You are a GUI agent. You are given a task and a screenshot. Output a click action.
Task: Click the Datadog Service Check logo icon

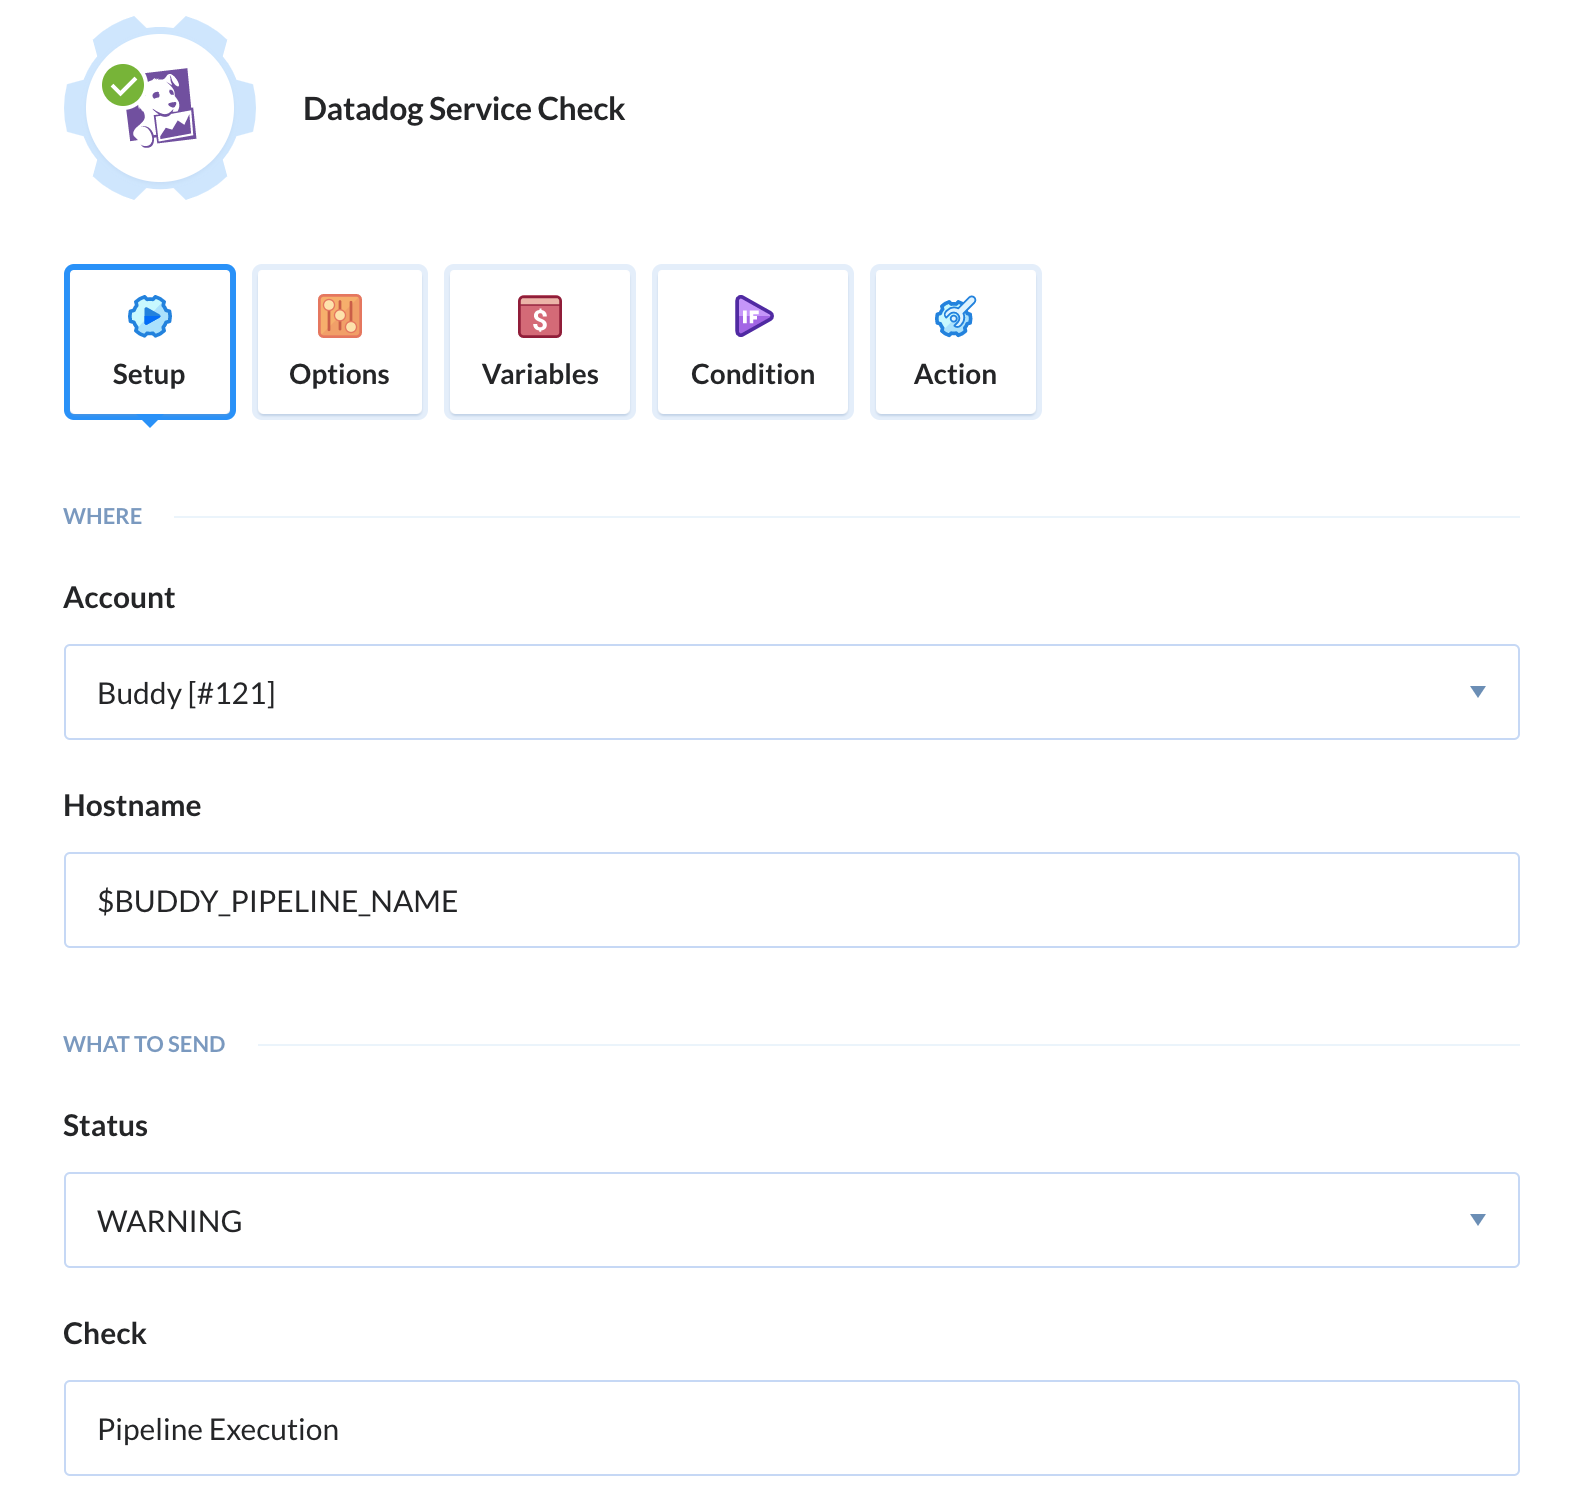[160, 108]
